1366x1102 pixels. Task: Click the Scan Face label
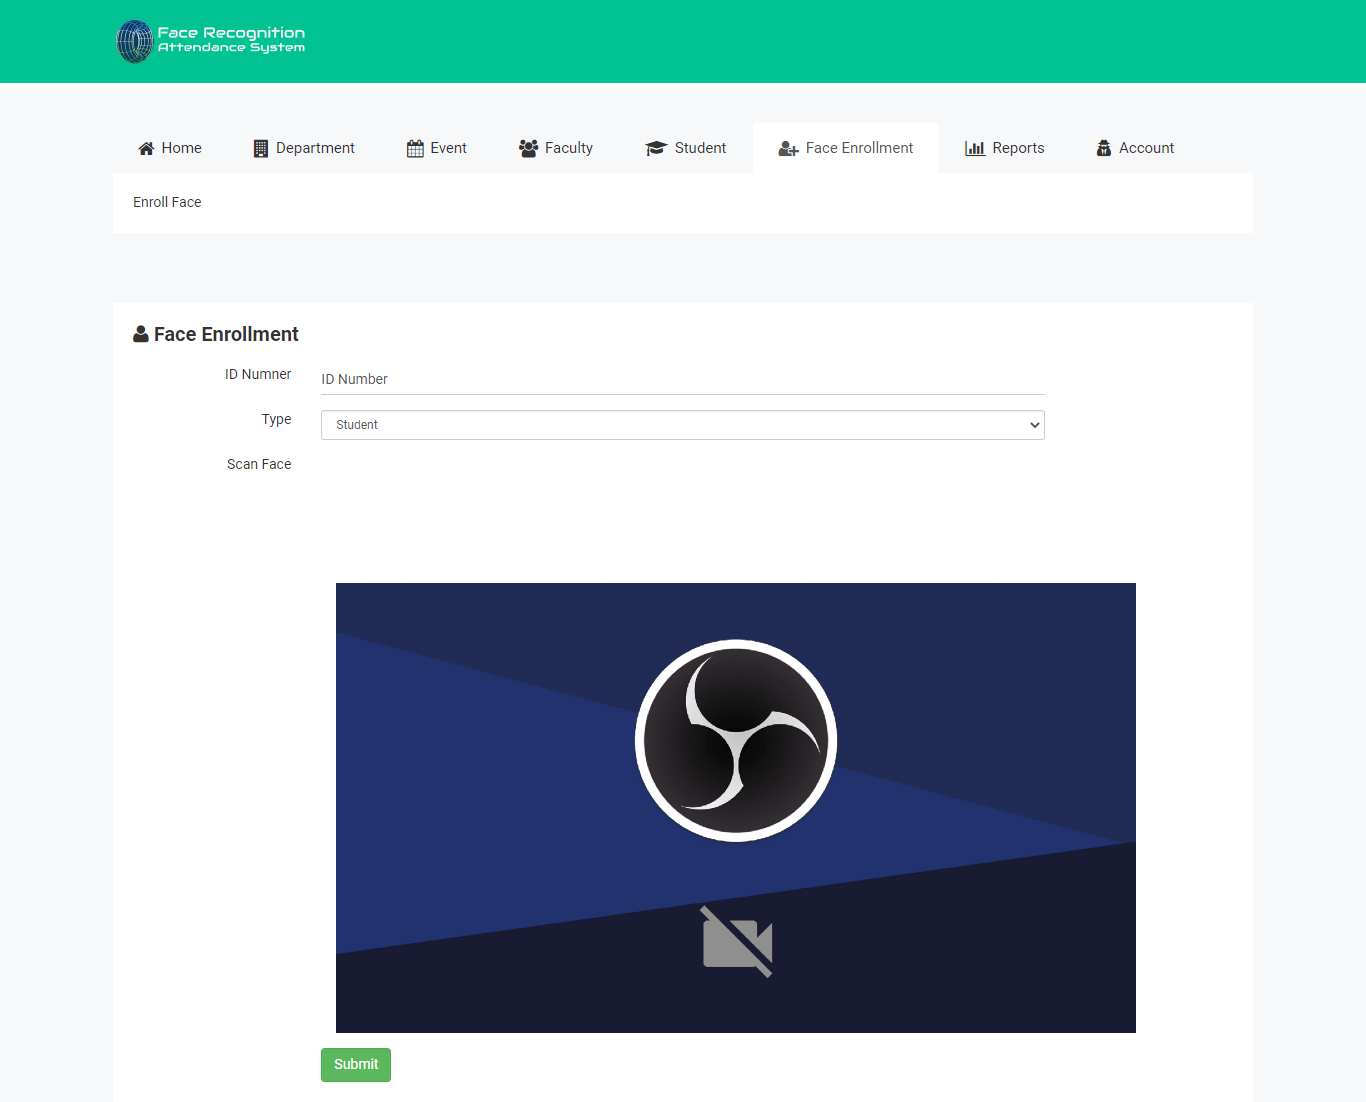point(259,464)
